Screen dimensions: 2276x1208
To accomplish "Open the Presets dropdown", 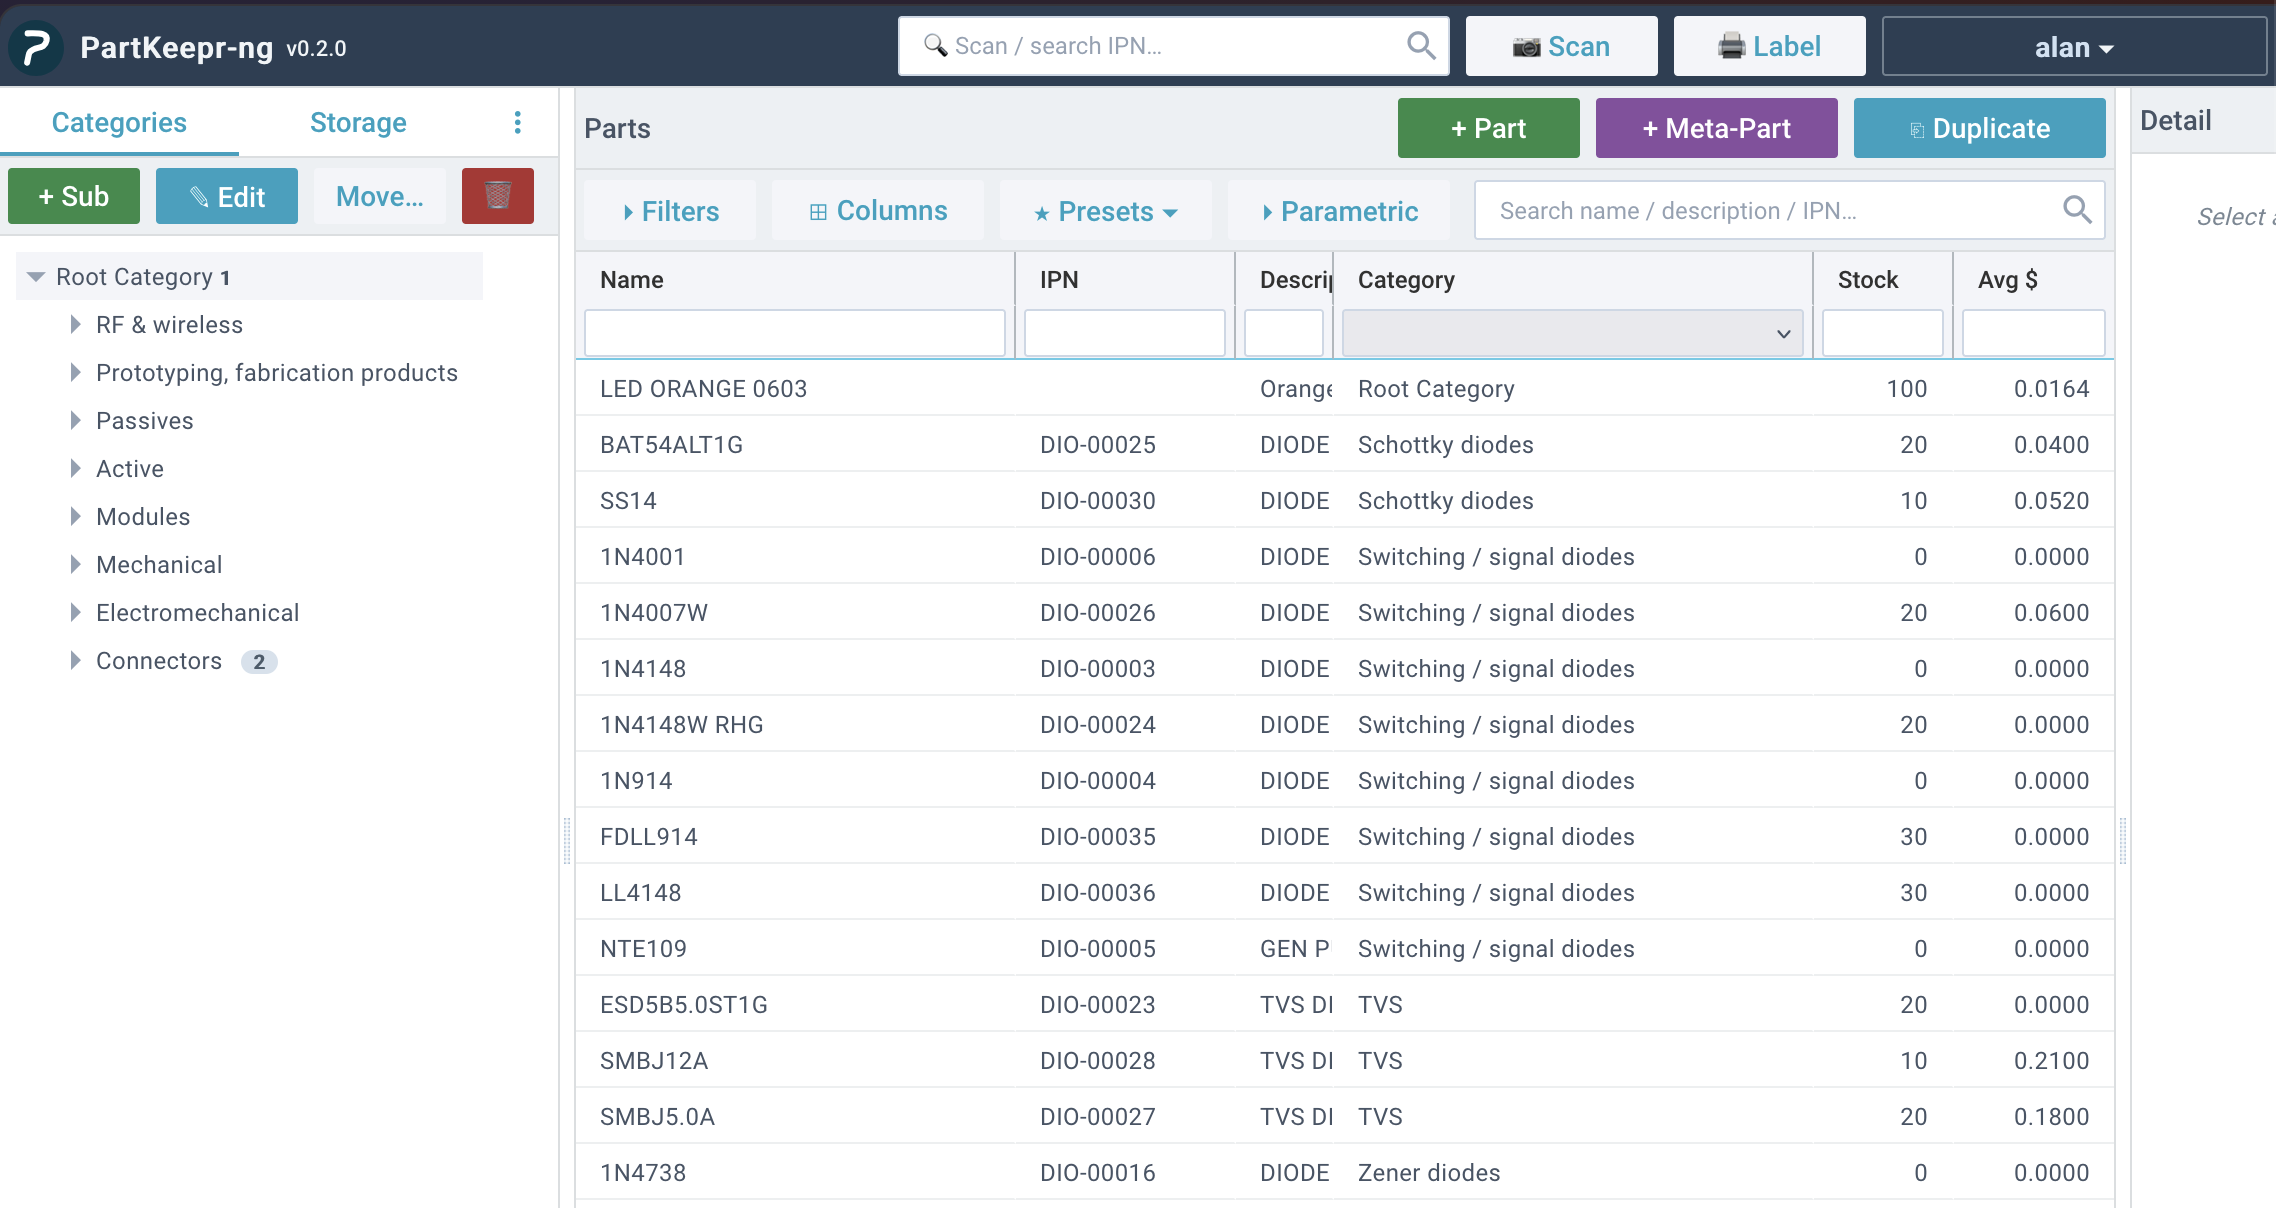I will 1105,211.
